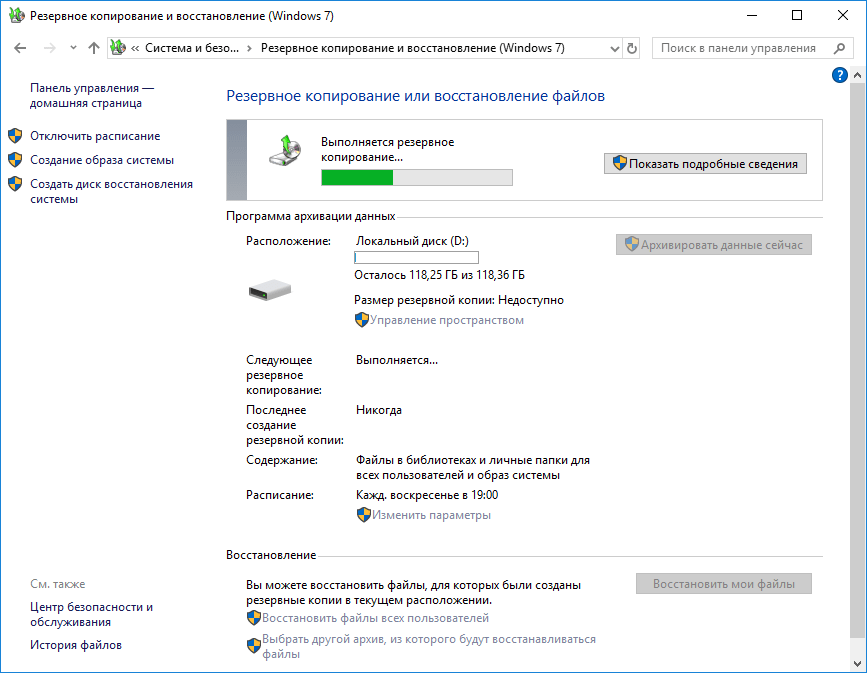Click the window title bar app icon
The image size is (867, 673).
tap(17, 15)
